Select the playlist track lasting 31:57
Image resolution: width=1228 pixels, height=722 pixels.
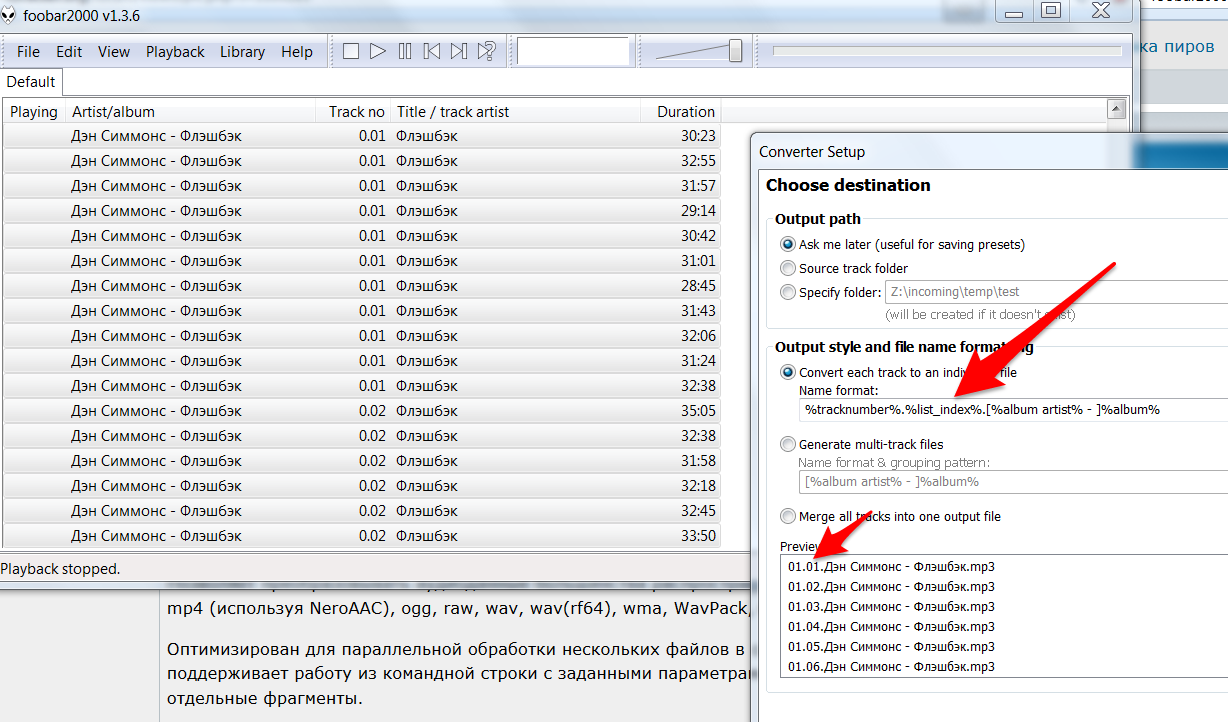pyautogui.click(x=362, y=186)
